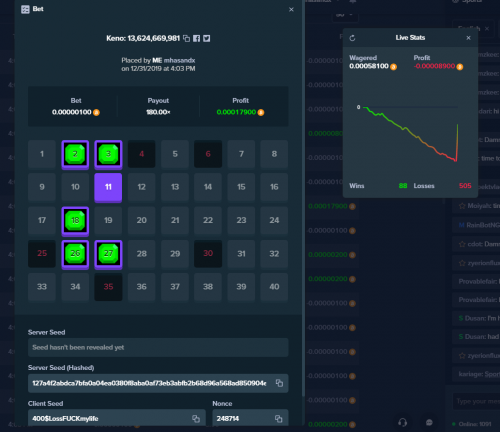The width and height of the screenshot is (500, 432).
Task: Copy the nonce value
Action: (x=279, y=419)
